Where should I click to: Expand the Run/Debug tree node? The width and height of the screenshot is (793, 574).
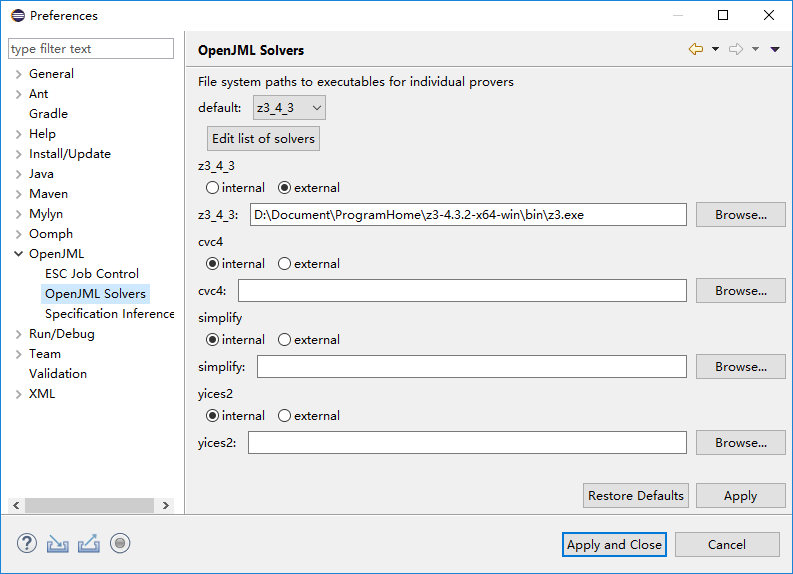click(x=19, y=334)
